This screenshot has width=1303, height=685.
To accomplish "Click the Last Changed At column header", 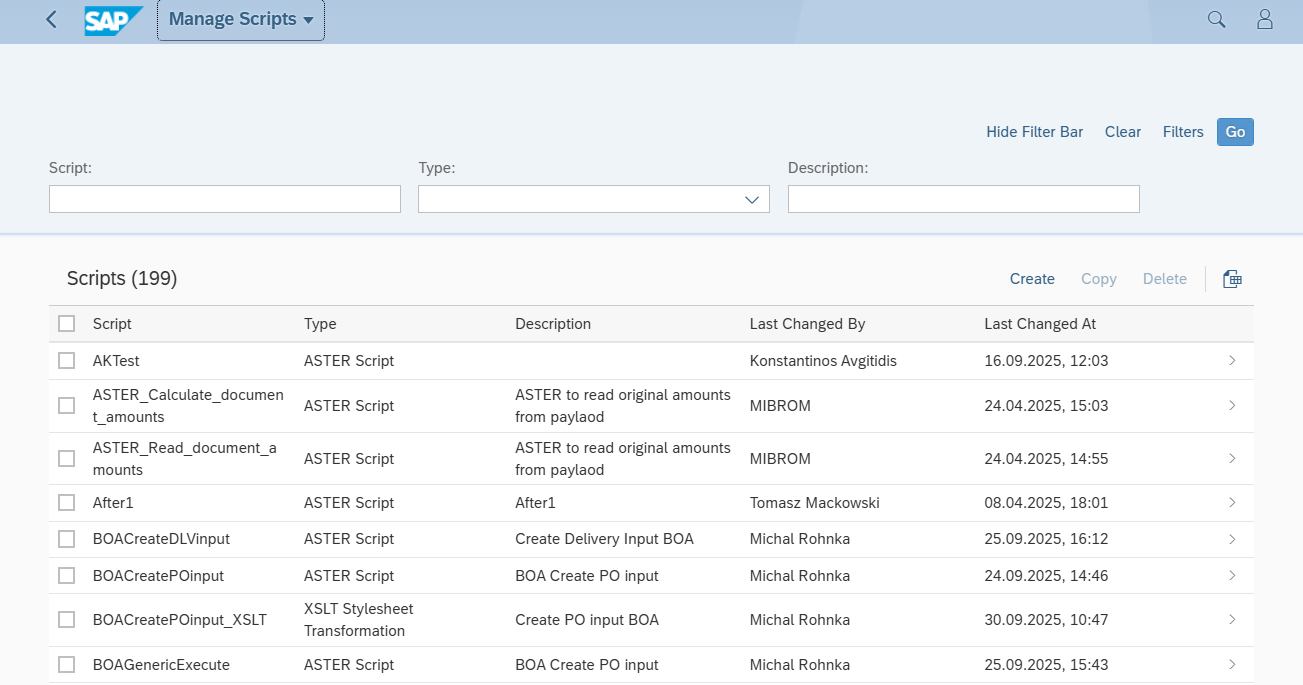I will (x=1040, y=324).
